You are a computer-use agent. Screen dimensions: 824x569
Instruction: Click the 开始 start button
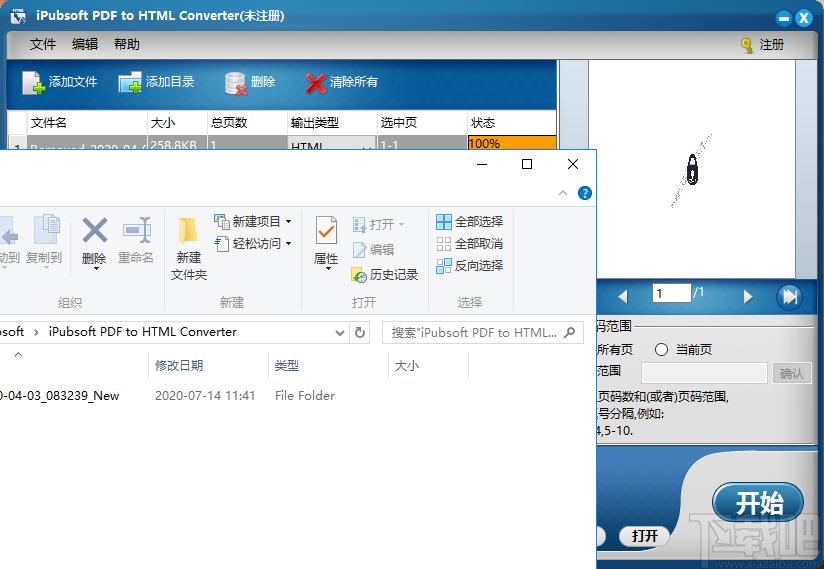pos(758,503)
